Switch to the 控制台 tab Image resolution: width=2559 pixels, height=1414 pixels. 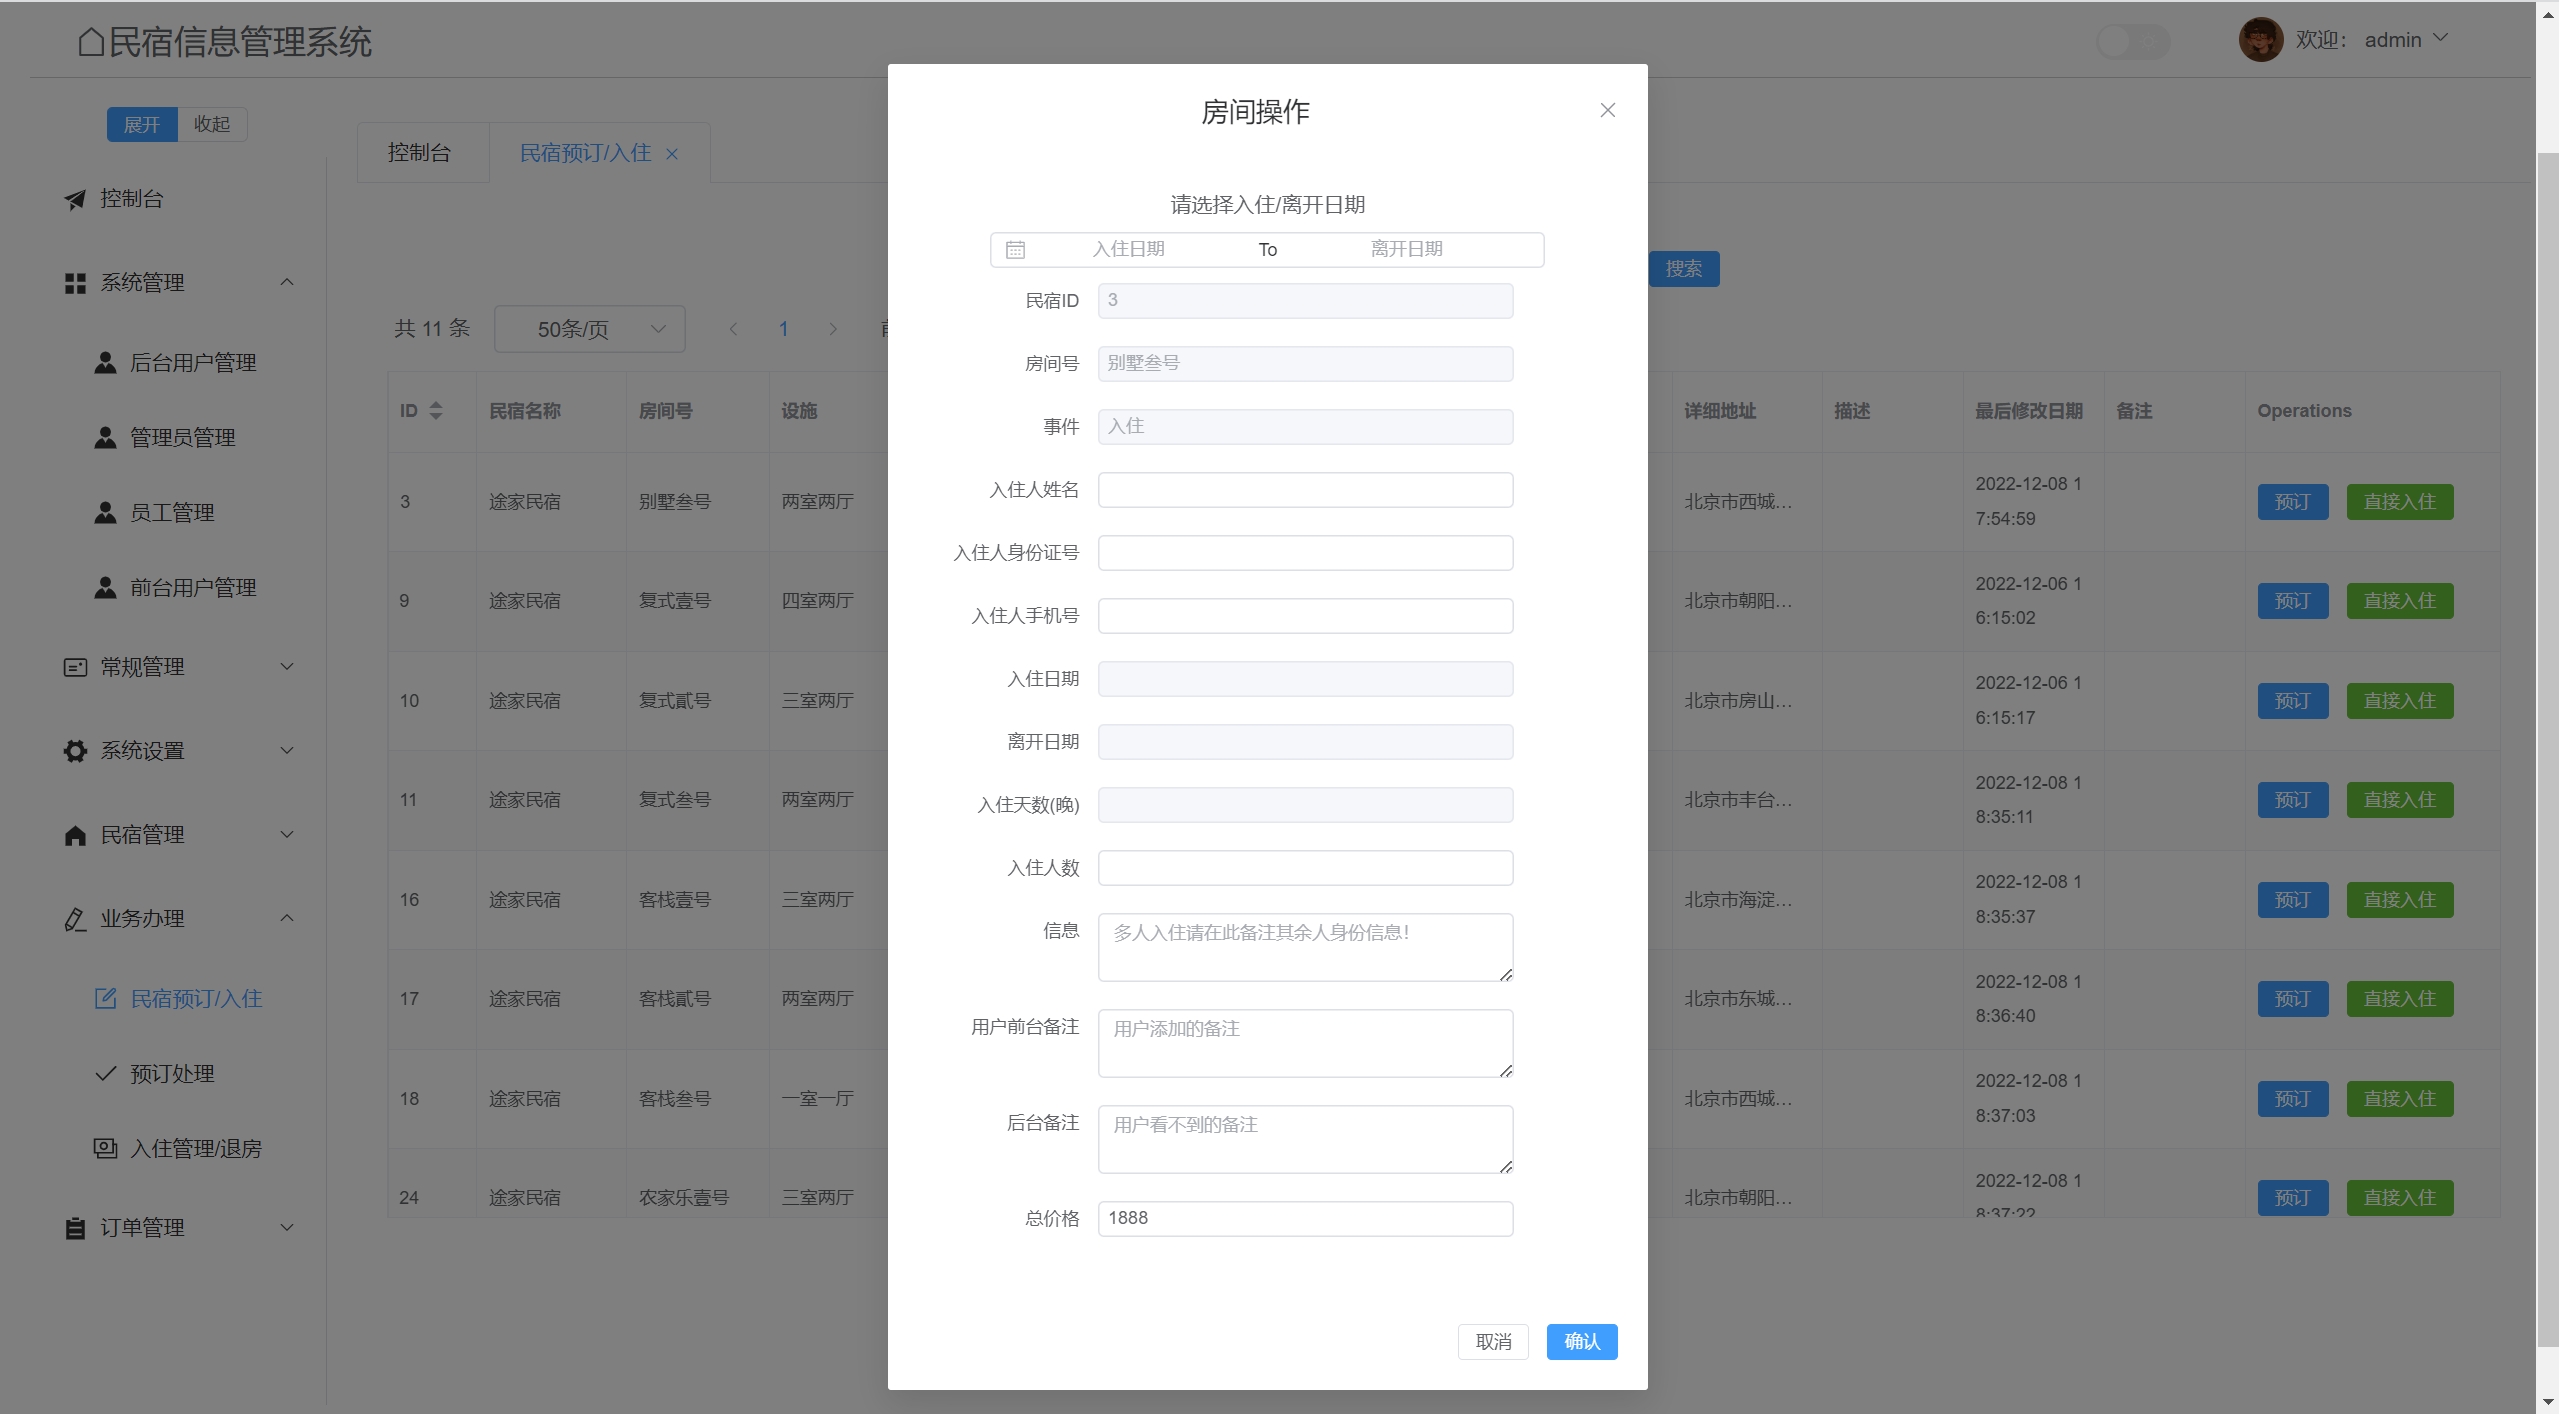(419, 153)
